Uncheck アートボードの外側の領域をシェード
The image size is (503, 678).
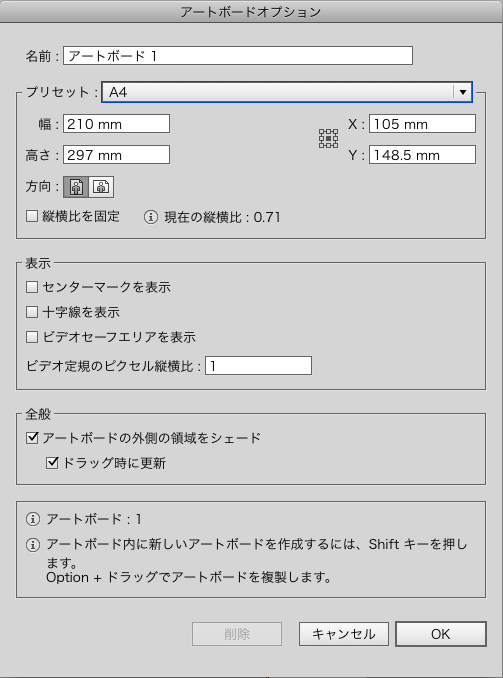(32, 438)
